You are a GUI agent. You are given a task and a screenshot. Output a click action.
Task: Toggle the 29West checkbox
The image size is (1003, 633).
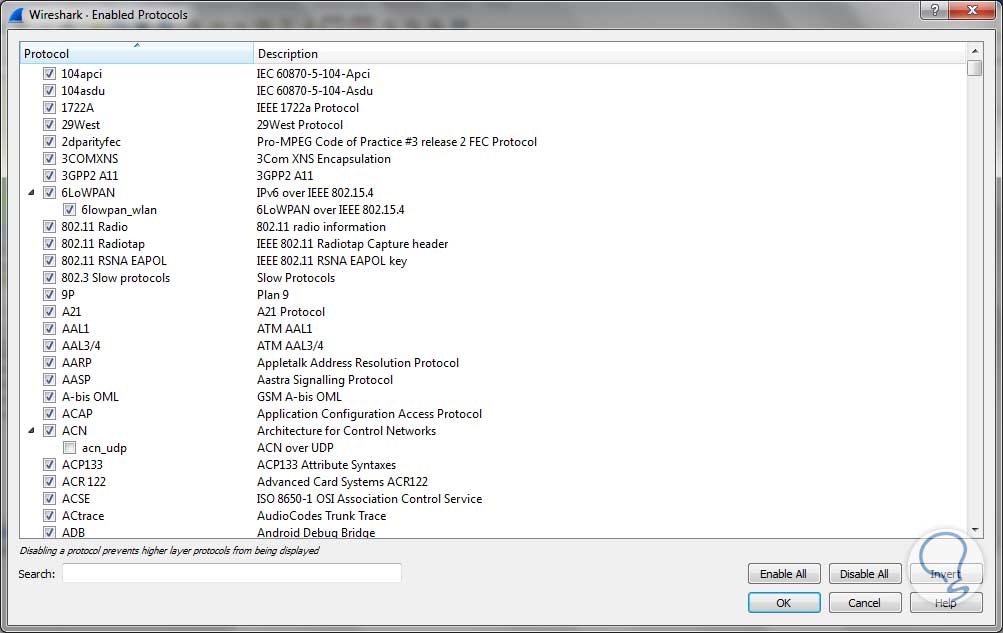(49, 125)
